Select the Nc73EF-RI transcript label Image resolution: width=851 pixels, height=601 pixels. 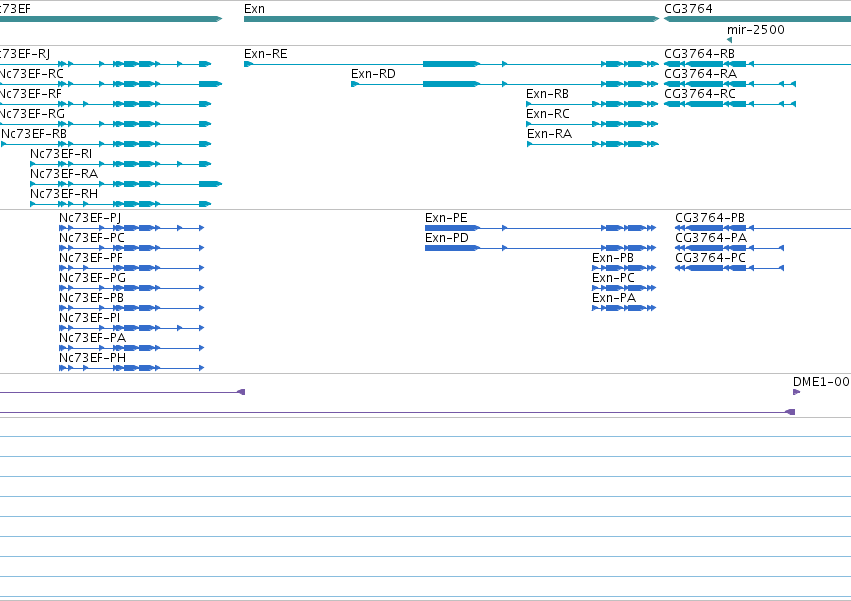[61, 154]
